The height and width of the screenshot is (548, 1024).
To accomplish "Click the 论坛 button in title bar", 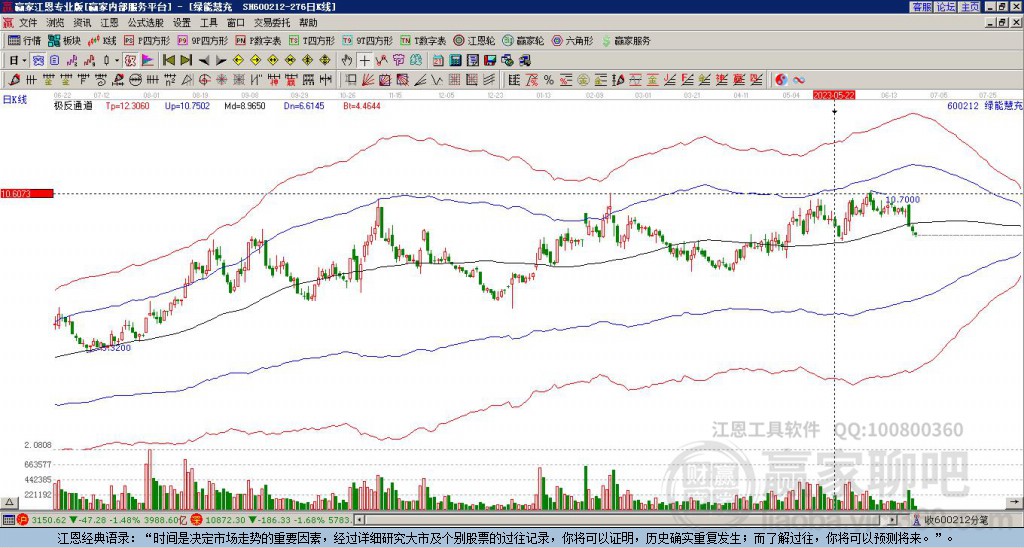I will [x=946, y=7].
